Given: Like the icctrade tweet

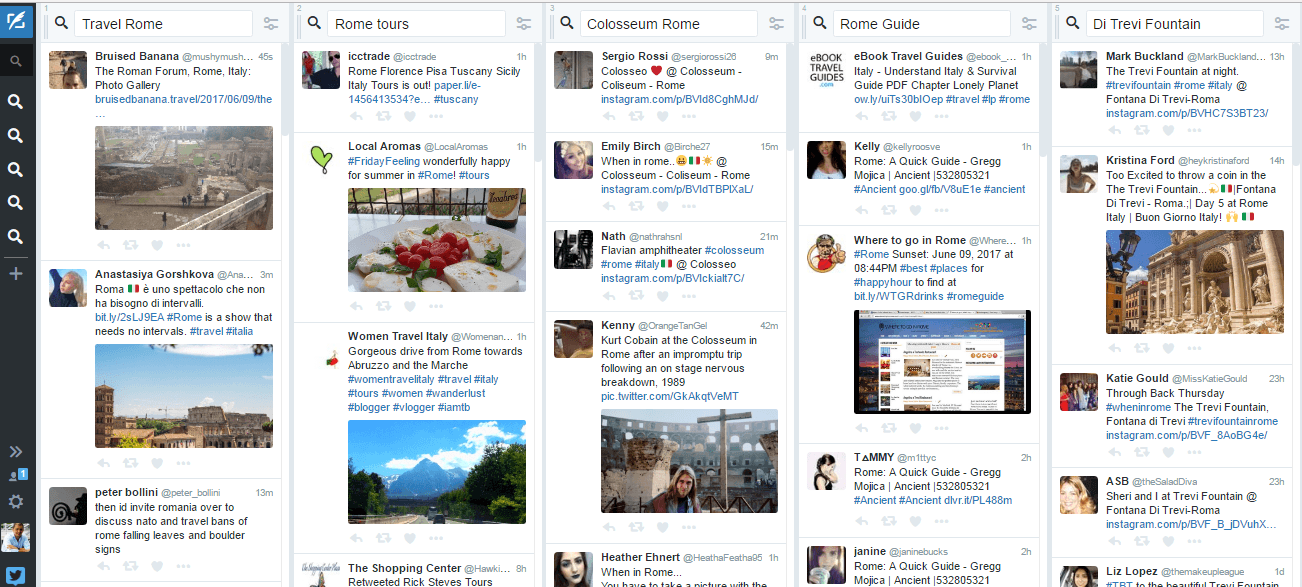Looking at the screenshot, I should coord(410,117).
